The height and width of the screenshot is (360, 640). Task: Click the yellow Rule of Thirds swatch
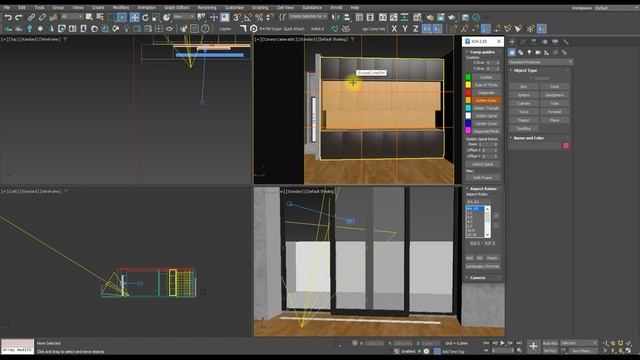(468, 85)
